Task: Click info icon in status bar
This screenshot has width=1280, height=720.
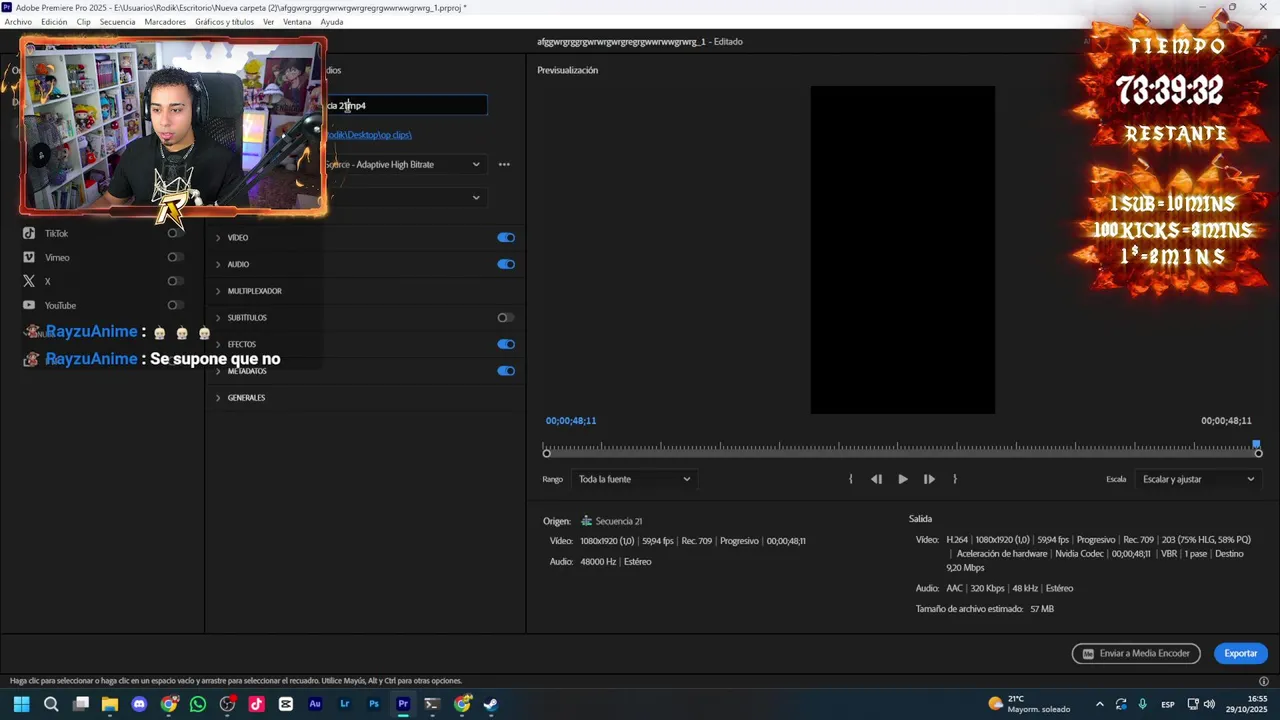Action: [1264, 681]
